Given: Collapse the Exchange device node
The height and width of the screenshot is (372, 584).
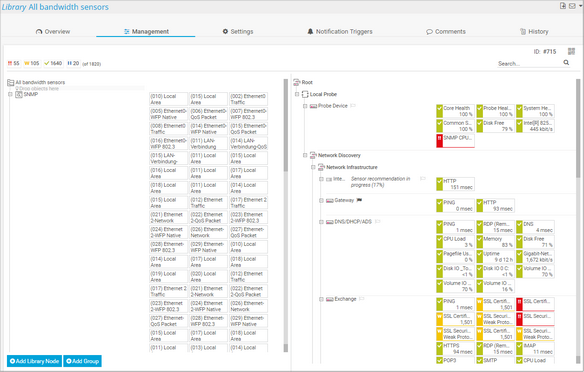Looking at the screenshot, I should click(x=321, y=299).
